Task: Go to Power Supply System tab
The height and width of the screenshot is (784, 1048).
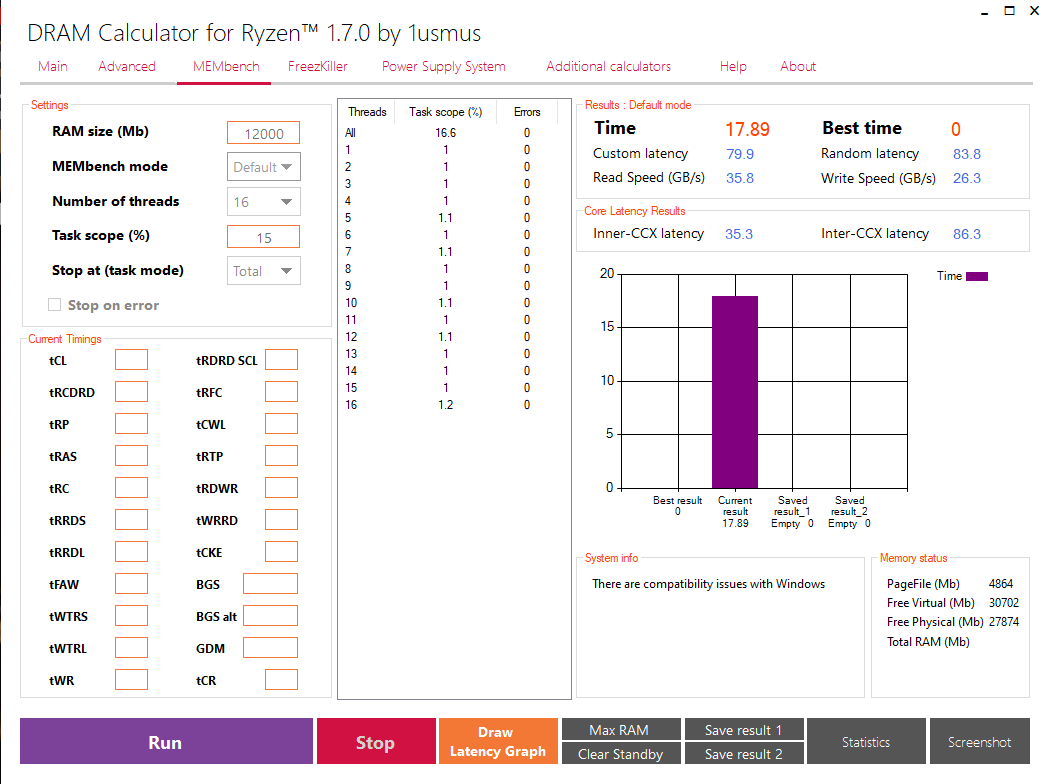Action: (x=443, y=66)
